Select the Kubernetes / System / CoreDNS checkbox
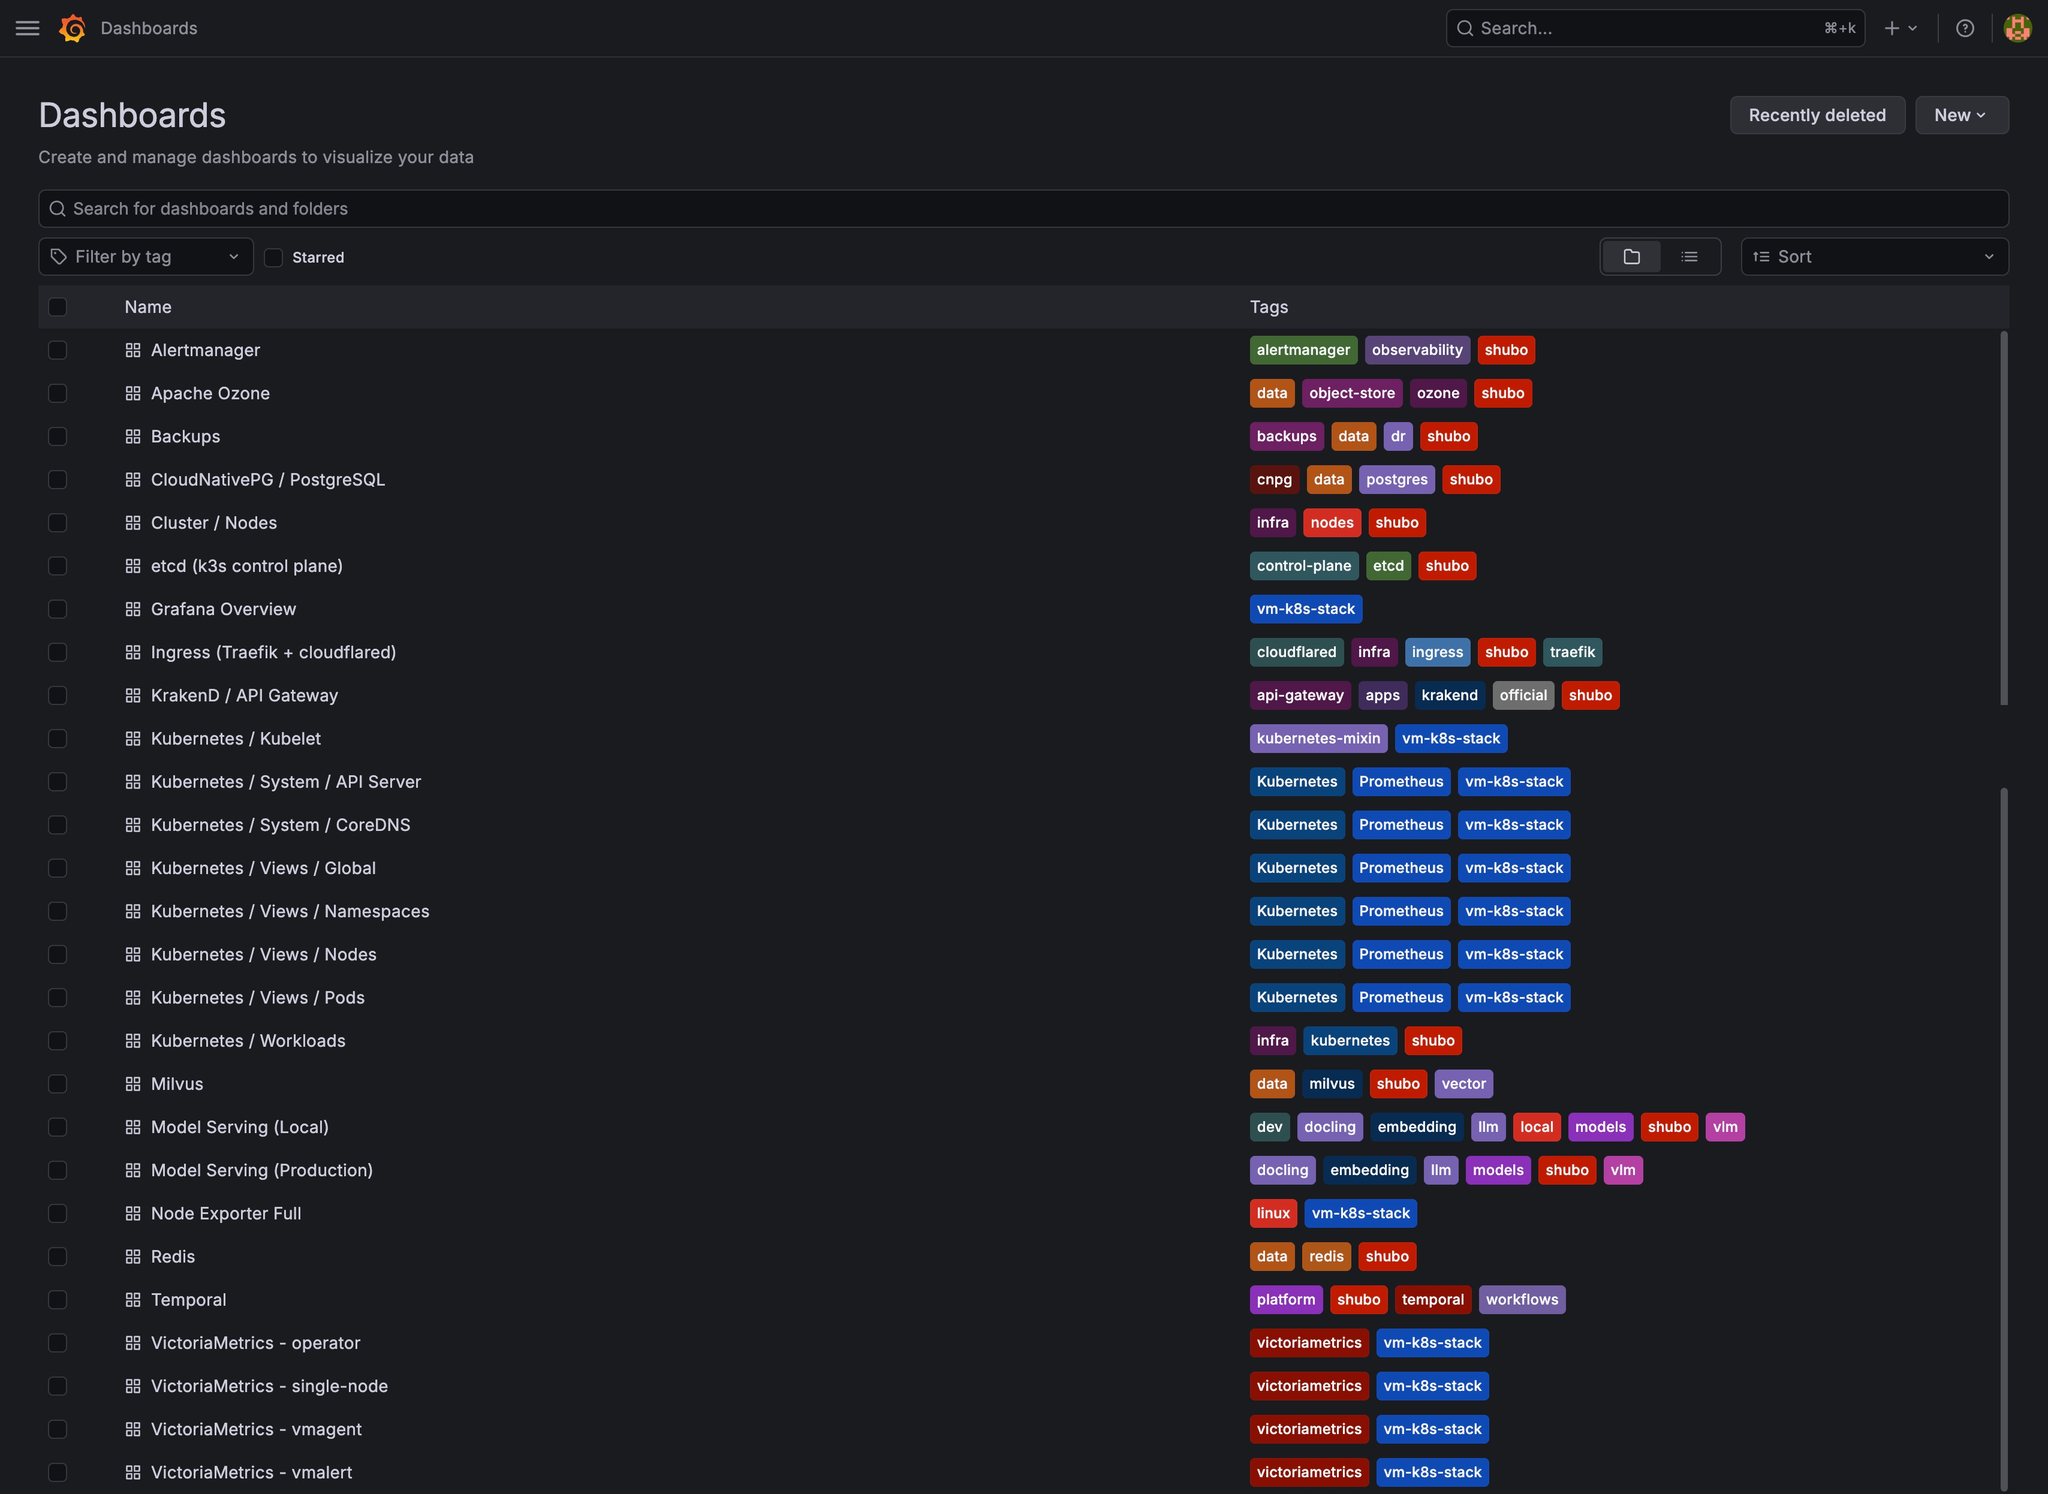 coord(58,825)
